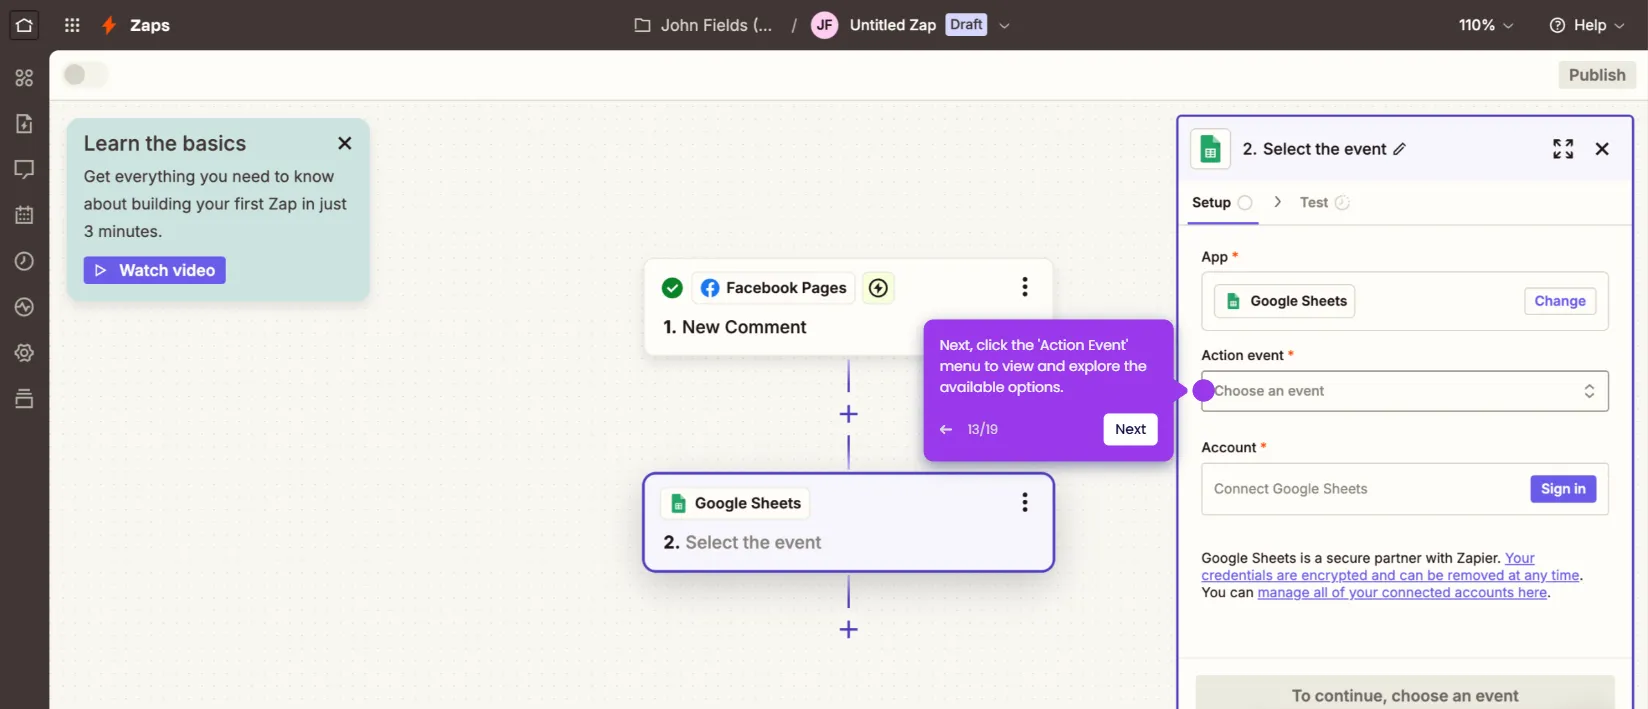
Task: Click the Watch video button
Action: tap(155, 270)
